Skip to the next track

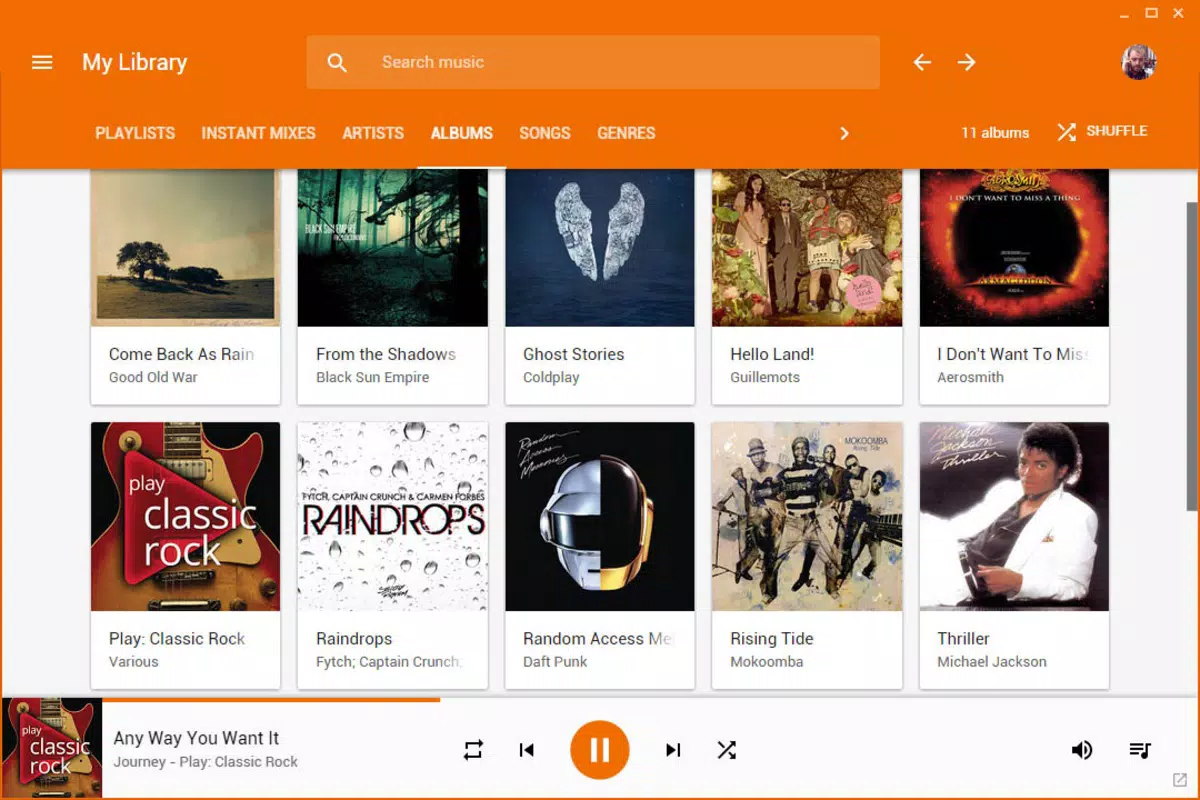click(x=673, y=750)
